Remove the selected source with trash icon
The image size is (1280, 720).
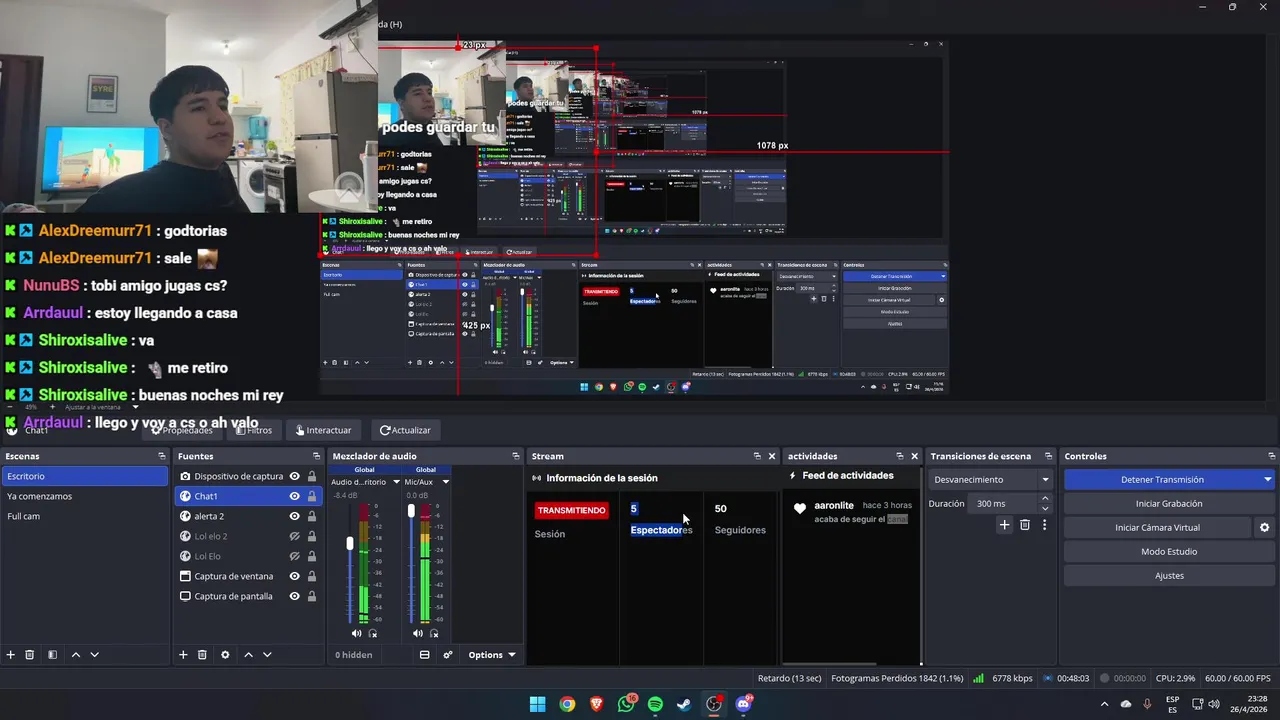pos(202,655)
